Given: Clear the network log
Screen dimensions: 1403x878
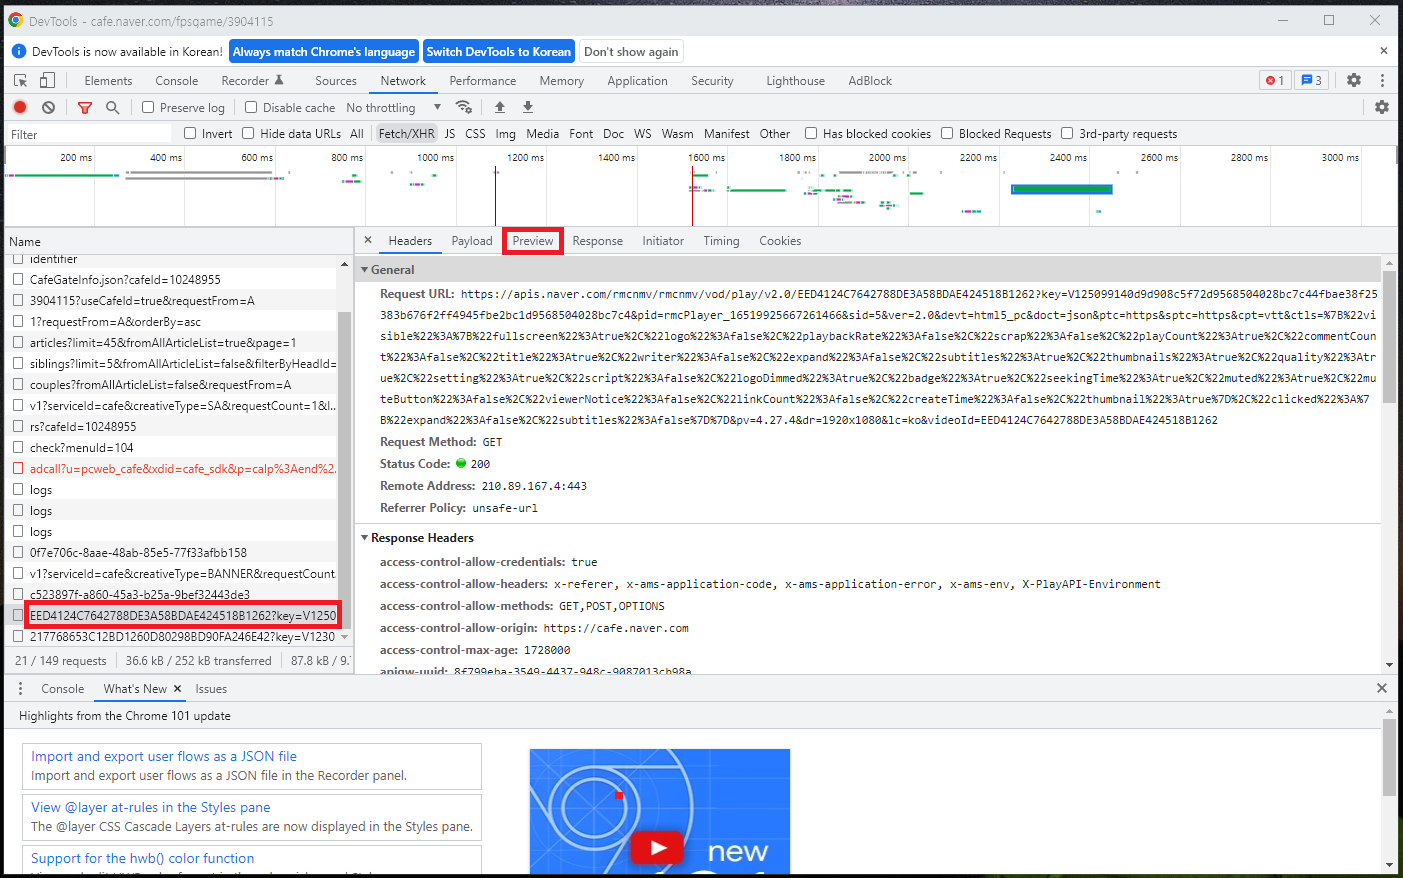Looking at the screenshot, I should [48, 107].
